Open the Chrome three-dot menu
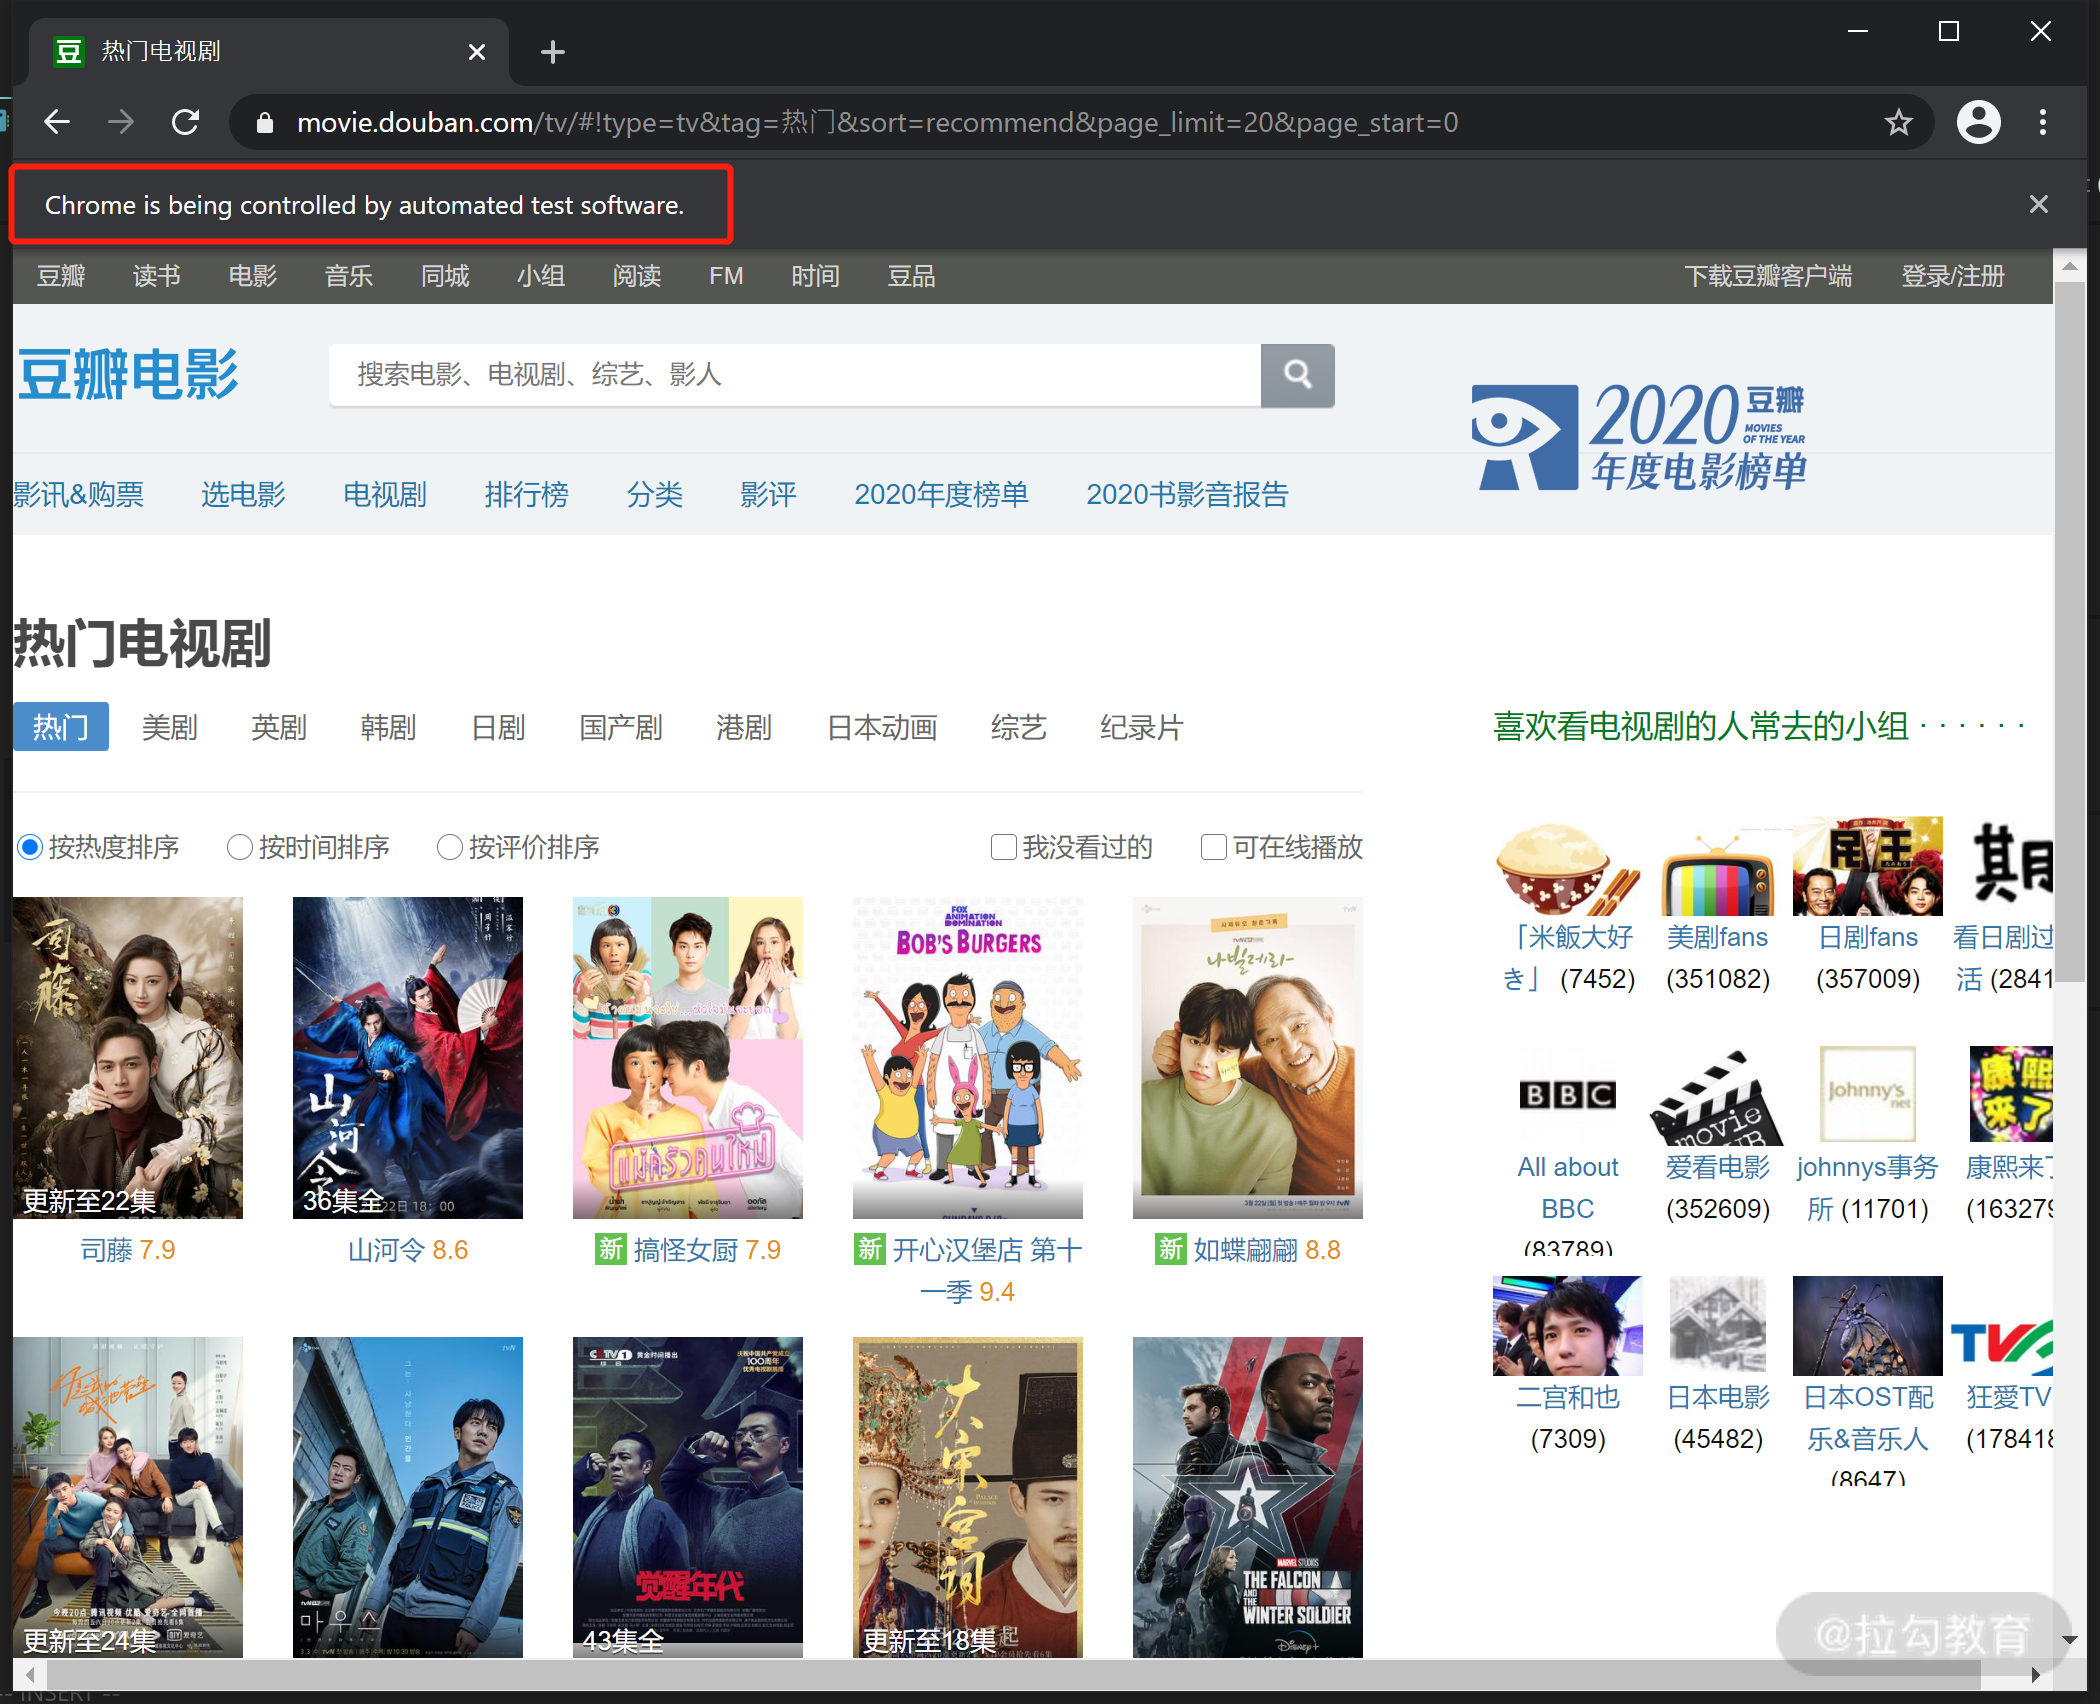This screenshot has height=1704, width=2100. (2042, 122)
